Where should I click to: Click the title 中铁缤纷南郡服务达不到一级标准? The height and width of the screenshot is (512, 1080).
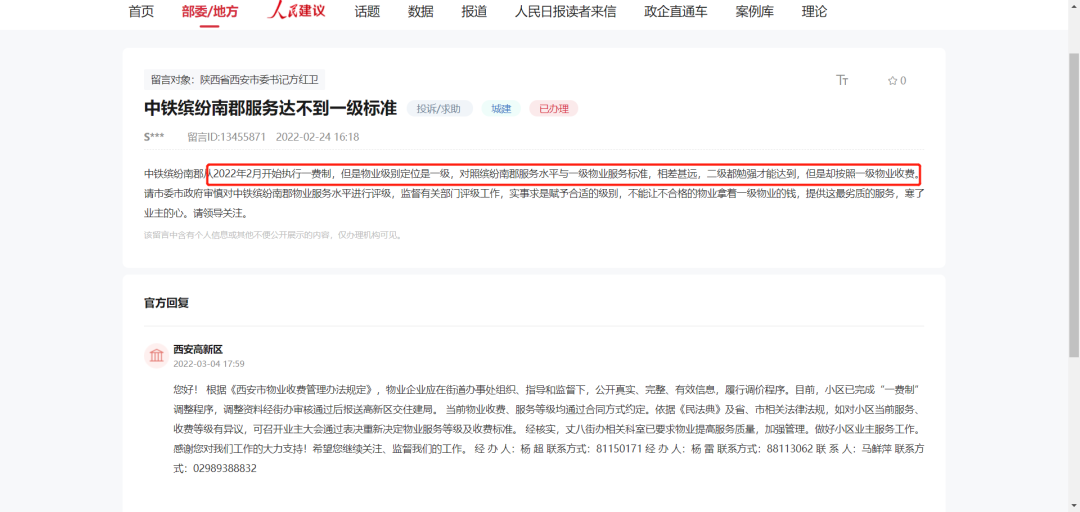pos(271,108)
